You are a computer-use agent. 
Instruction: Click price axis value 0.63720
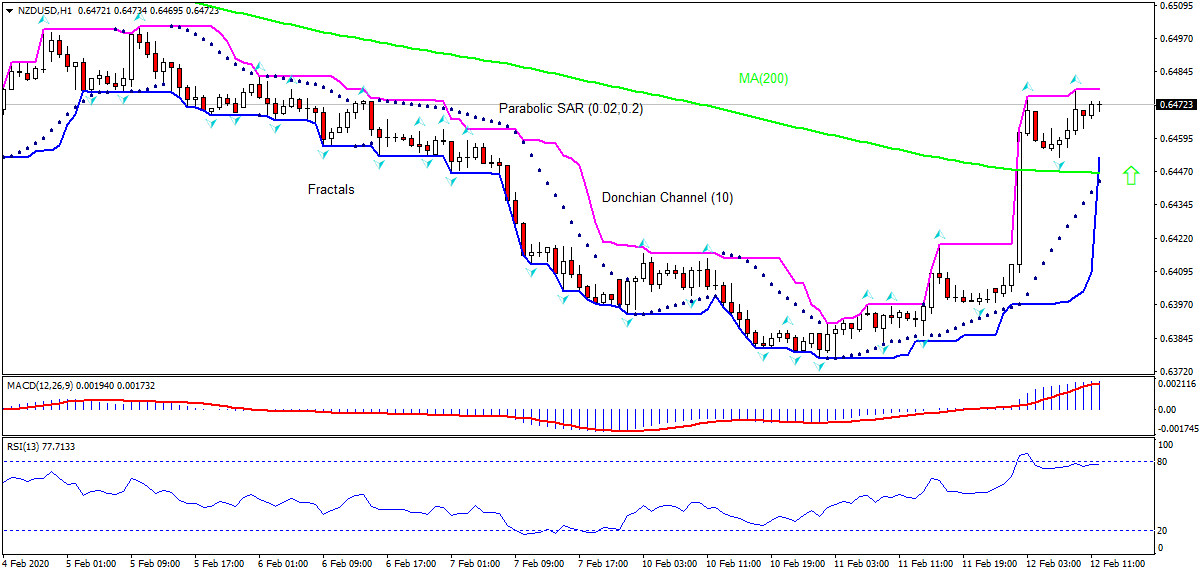tap(1176, 371)
